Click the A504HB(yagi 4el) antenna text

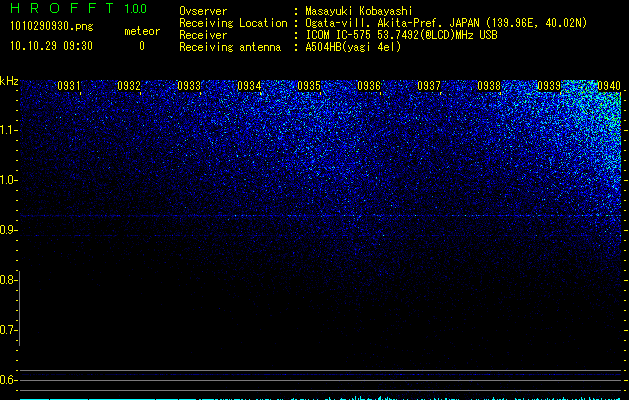(353, 47)
